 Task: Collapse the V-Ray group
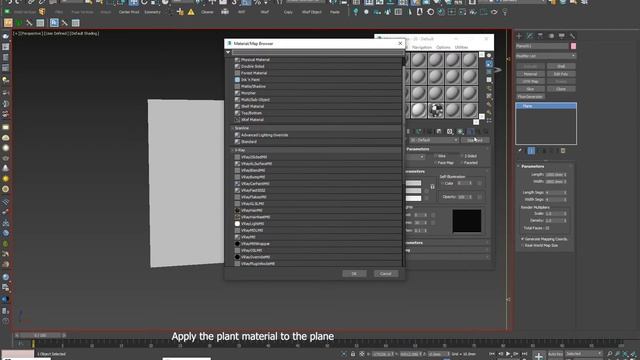(x=233, y=150)
